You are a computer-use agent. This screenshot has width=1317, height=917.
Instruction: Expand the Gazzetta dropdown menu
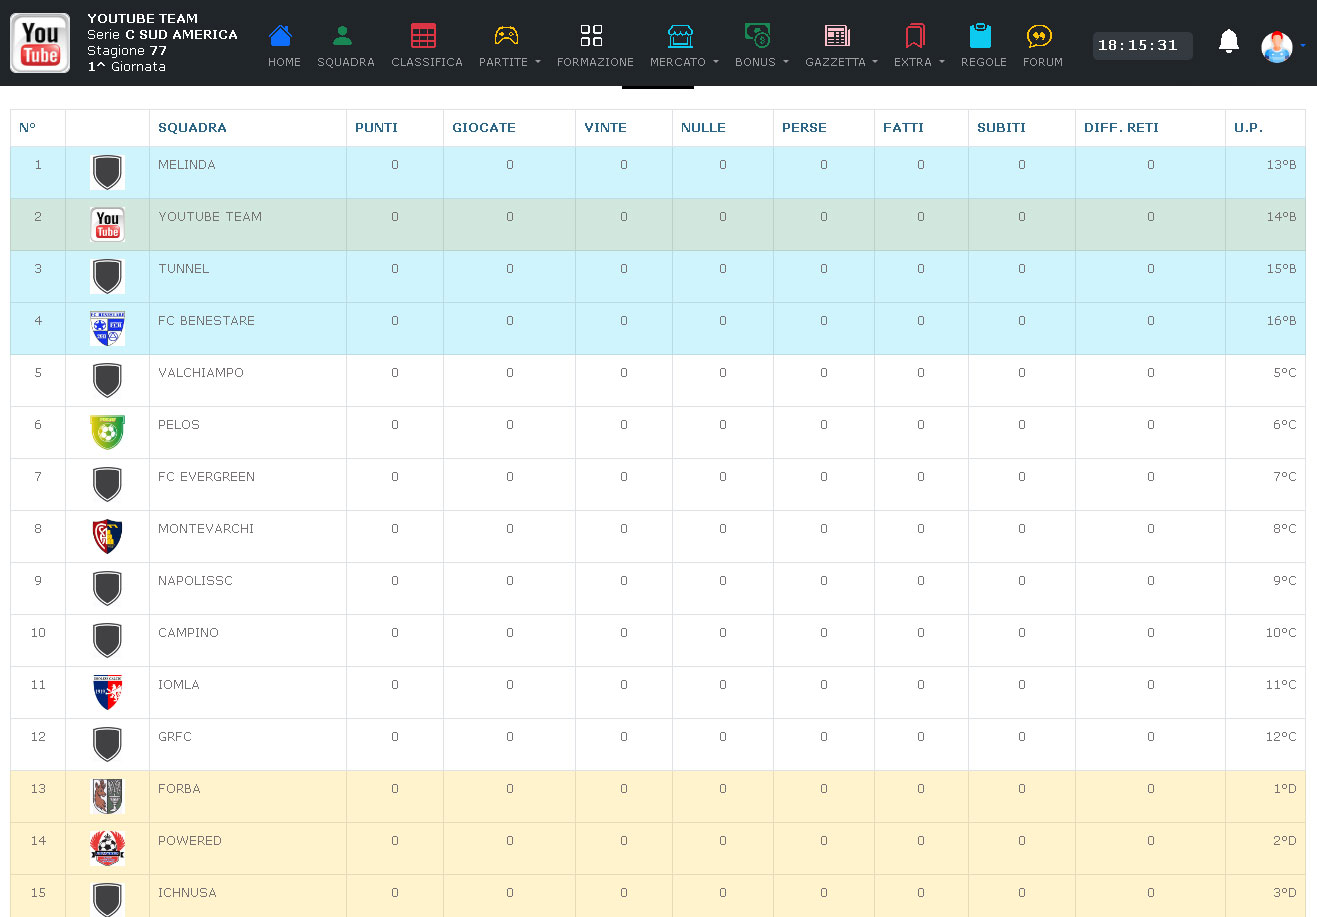pyautogui.click(x=875, y=62)
